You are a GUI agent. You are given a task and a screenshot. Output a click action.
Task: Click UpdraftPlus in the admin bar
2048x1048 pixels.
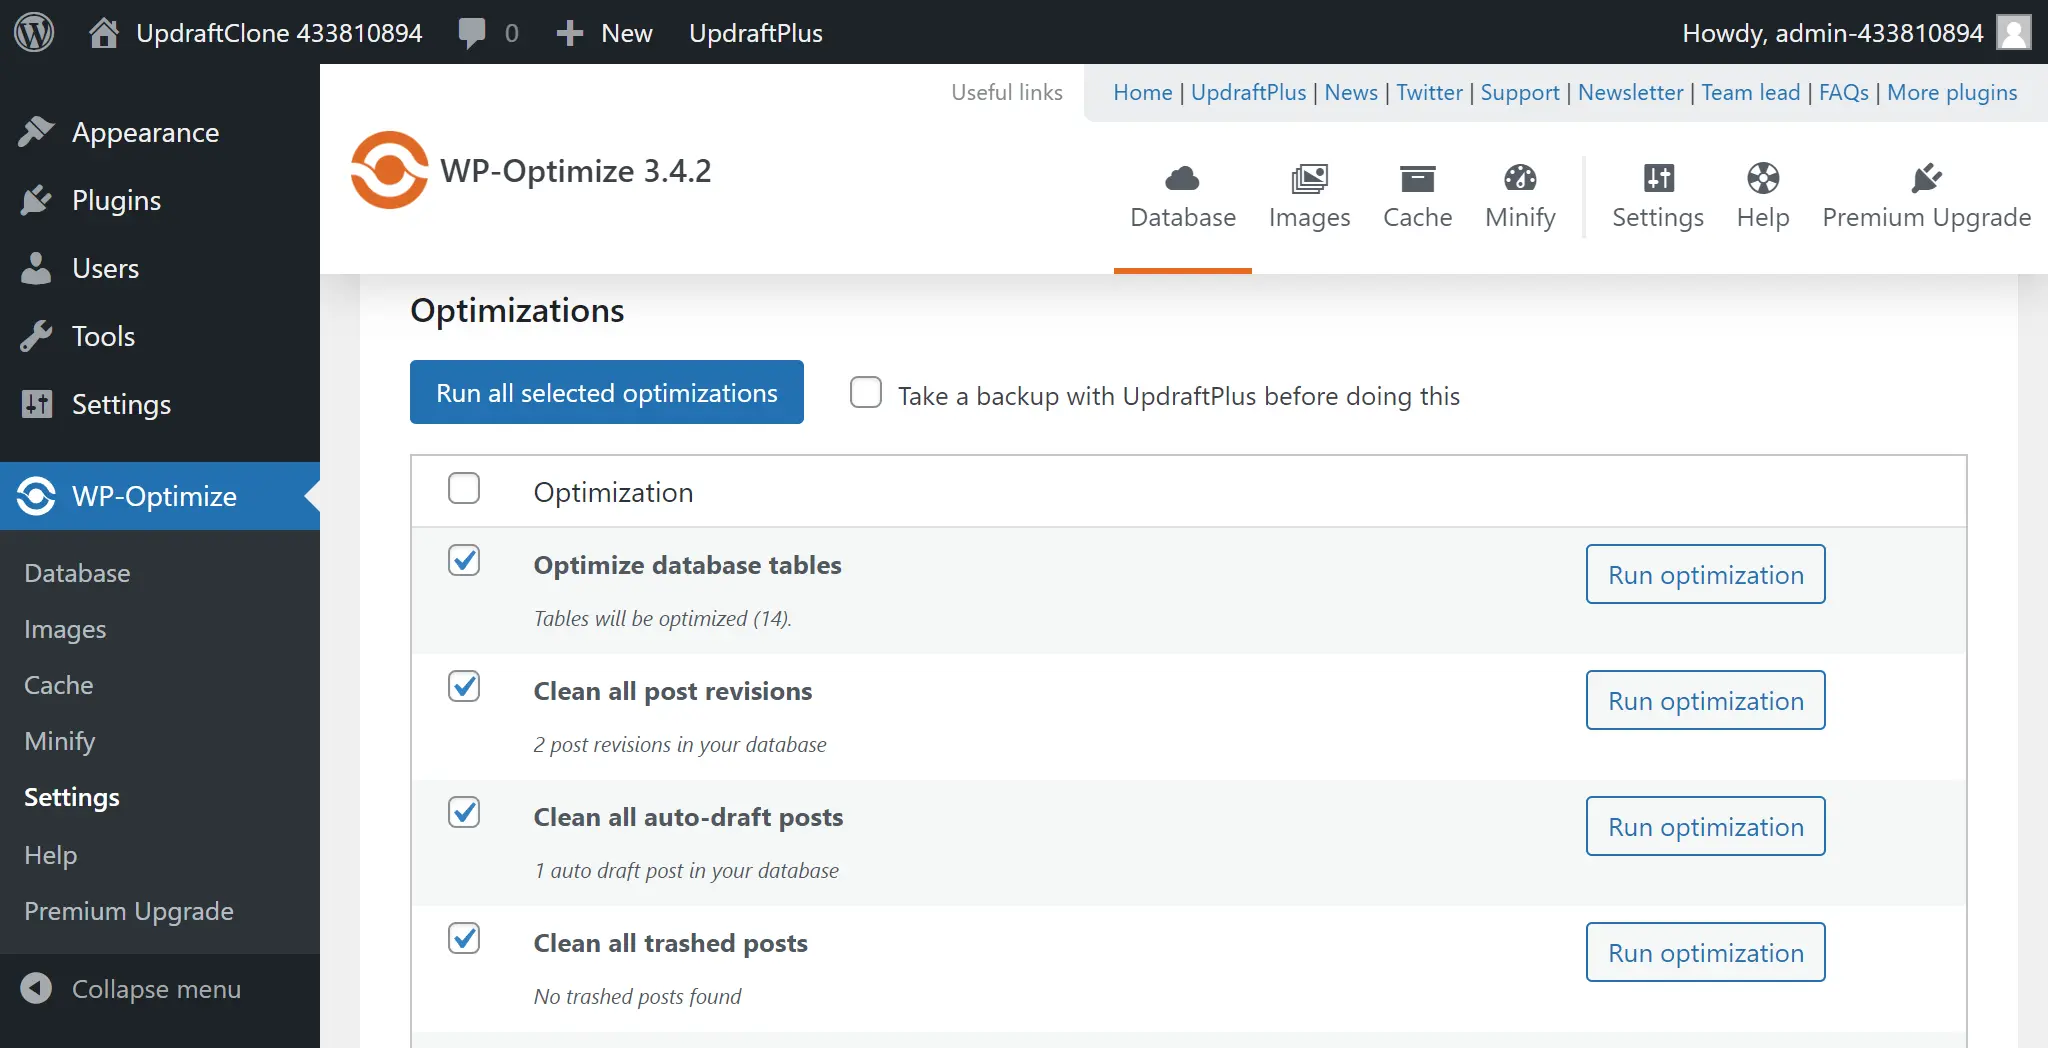point(756,33)
